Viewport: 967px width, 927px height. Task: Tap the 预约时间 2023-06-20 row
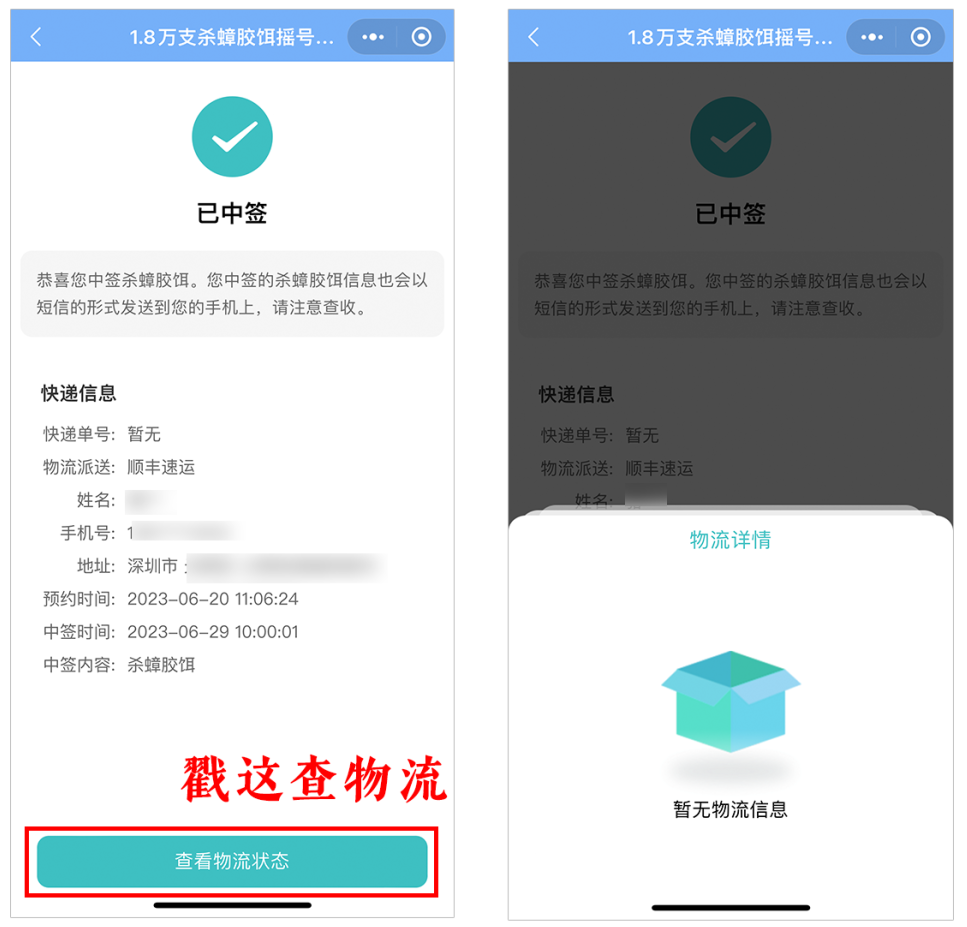[x=171, y=599]
